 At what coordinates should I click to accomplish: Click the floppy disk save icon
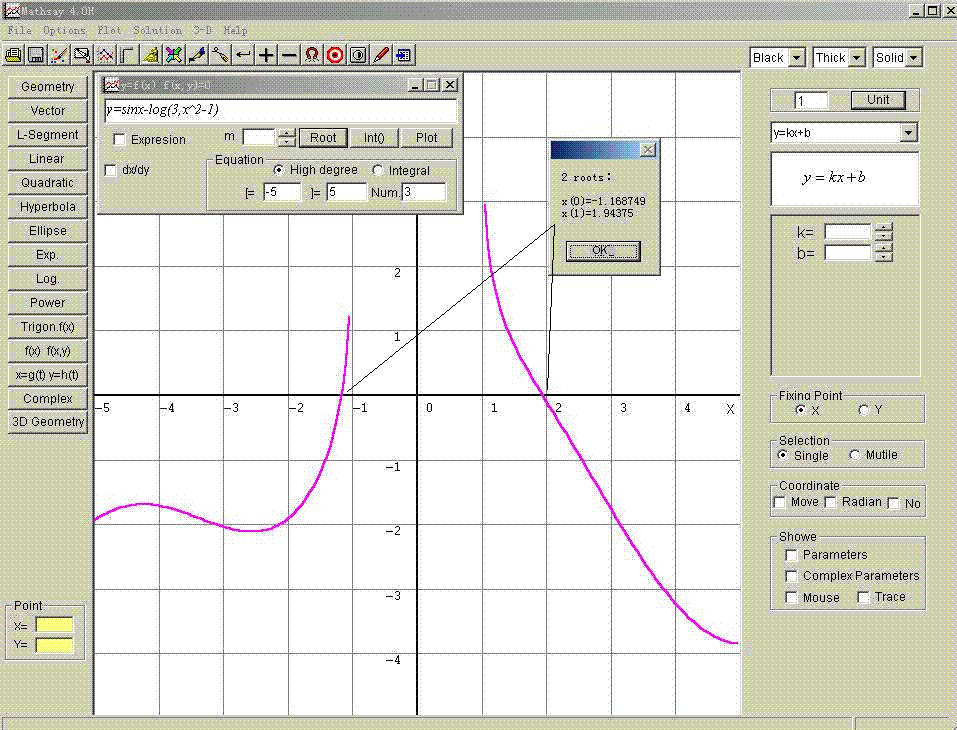pyautogui.click(x=36, y=56)
